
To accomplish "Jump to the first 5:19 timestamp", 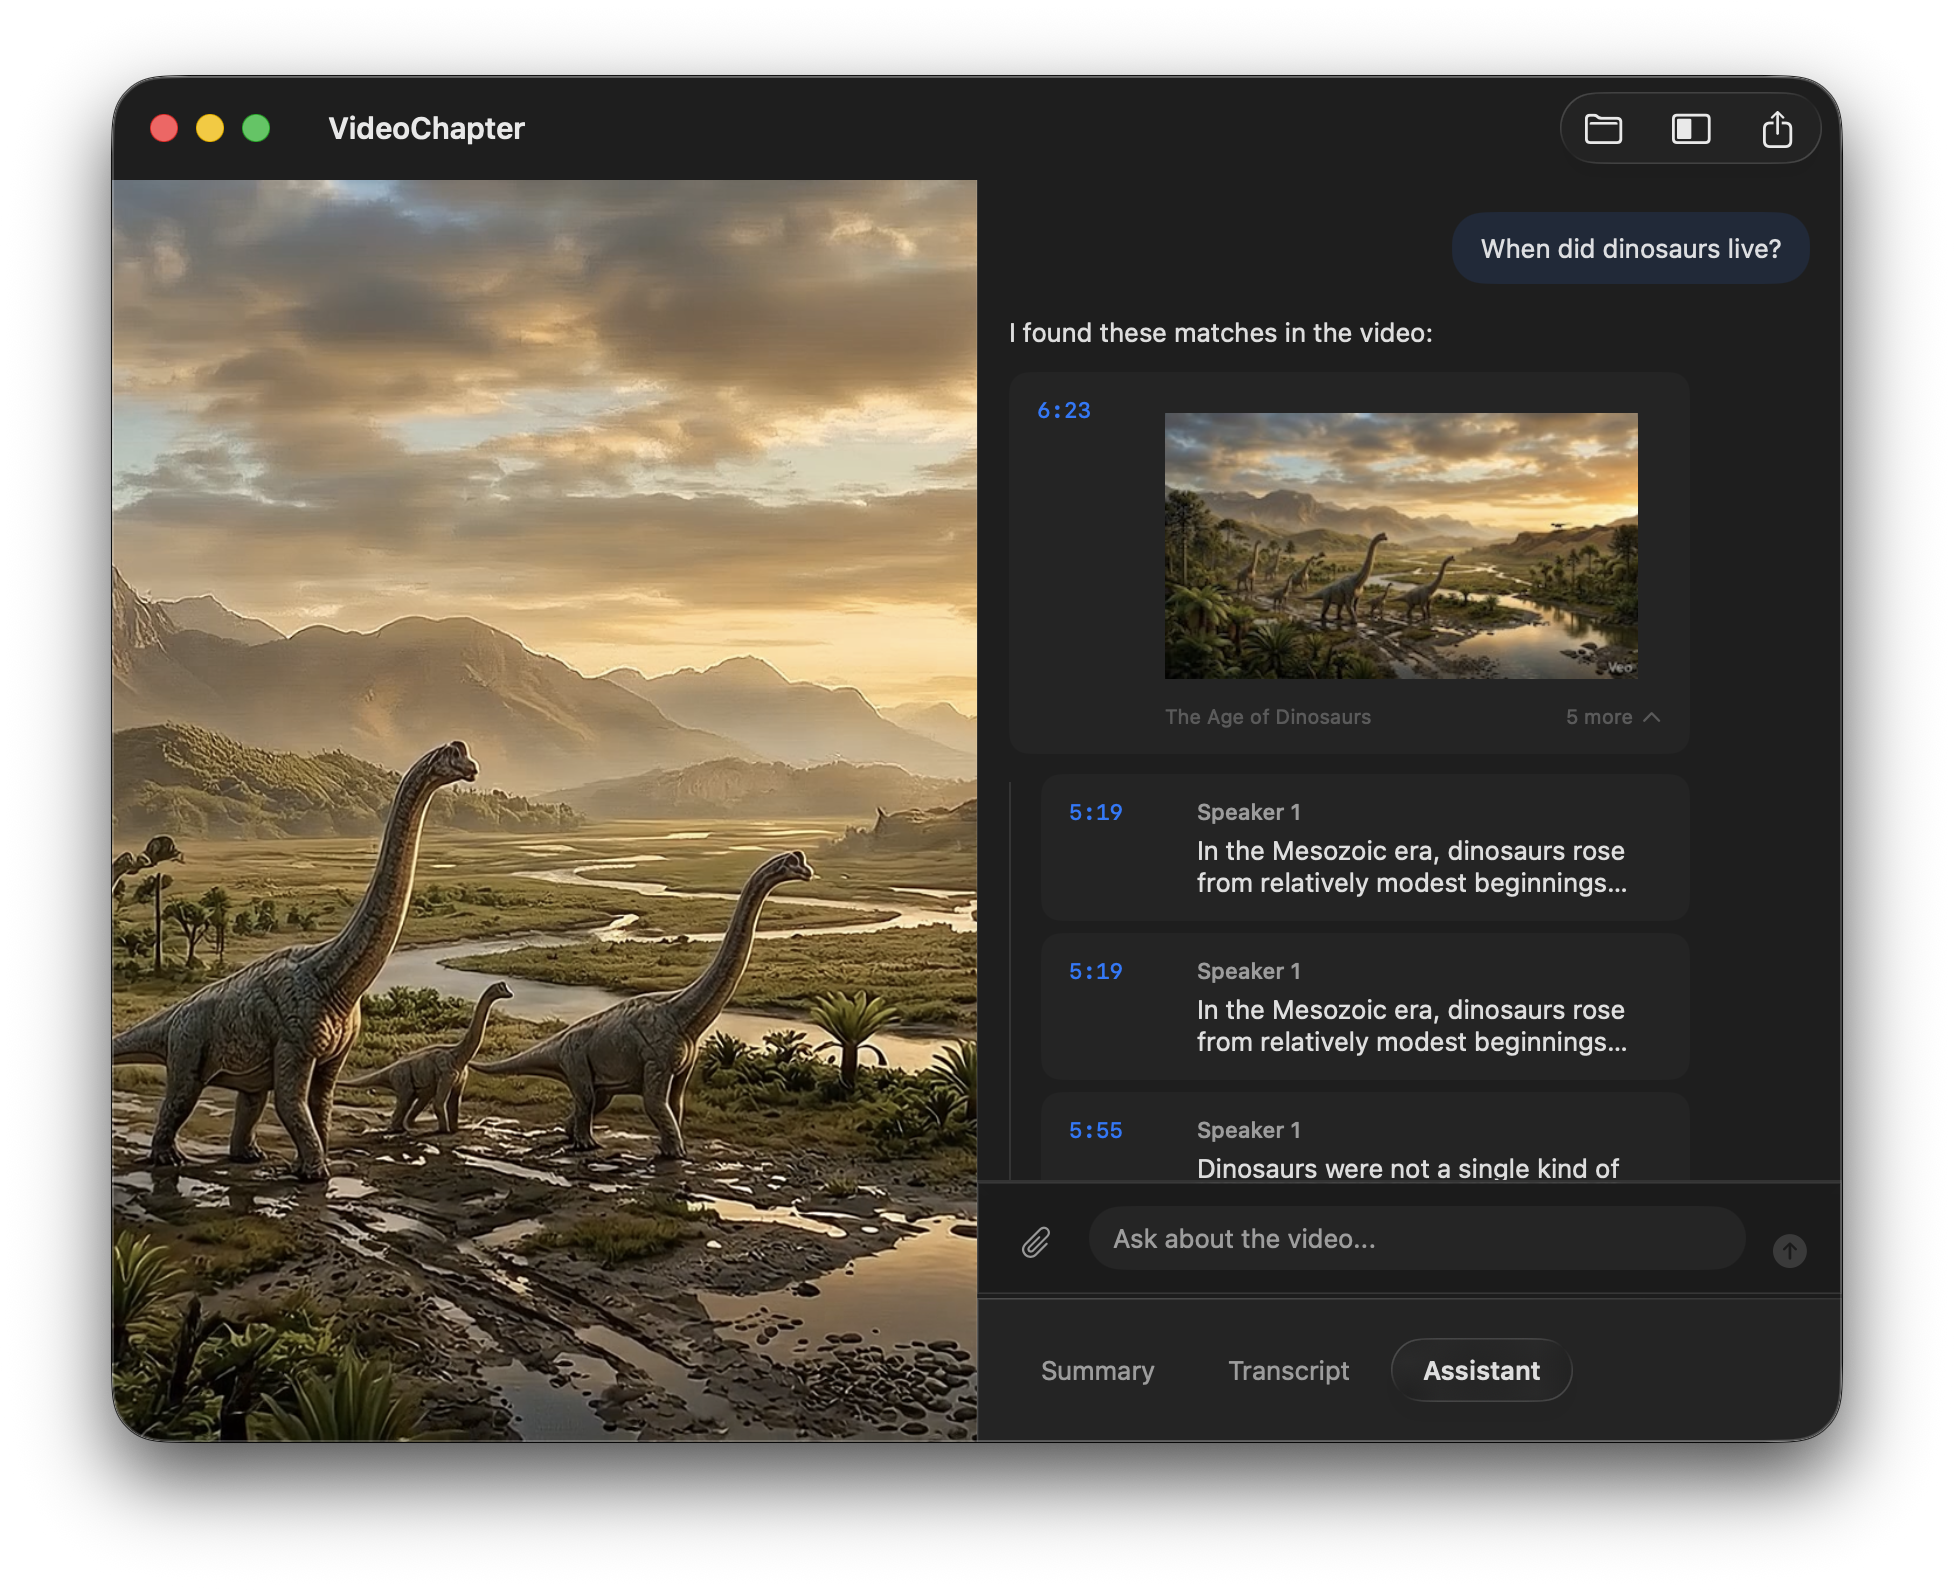I will pyautogui.click(x=1095, y=812).
